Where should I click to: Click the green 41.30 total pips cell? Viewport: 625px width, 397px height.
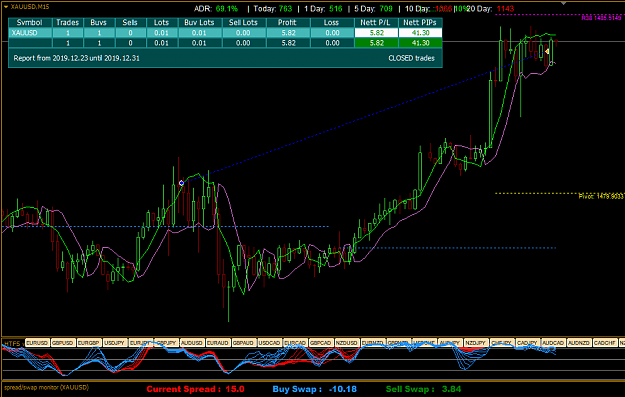pyautogui.click(x=420, y=43)
